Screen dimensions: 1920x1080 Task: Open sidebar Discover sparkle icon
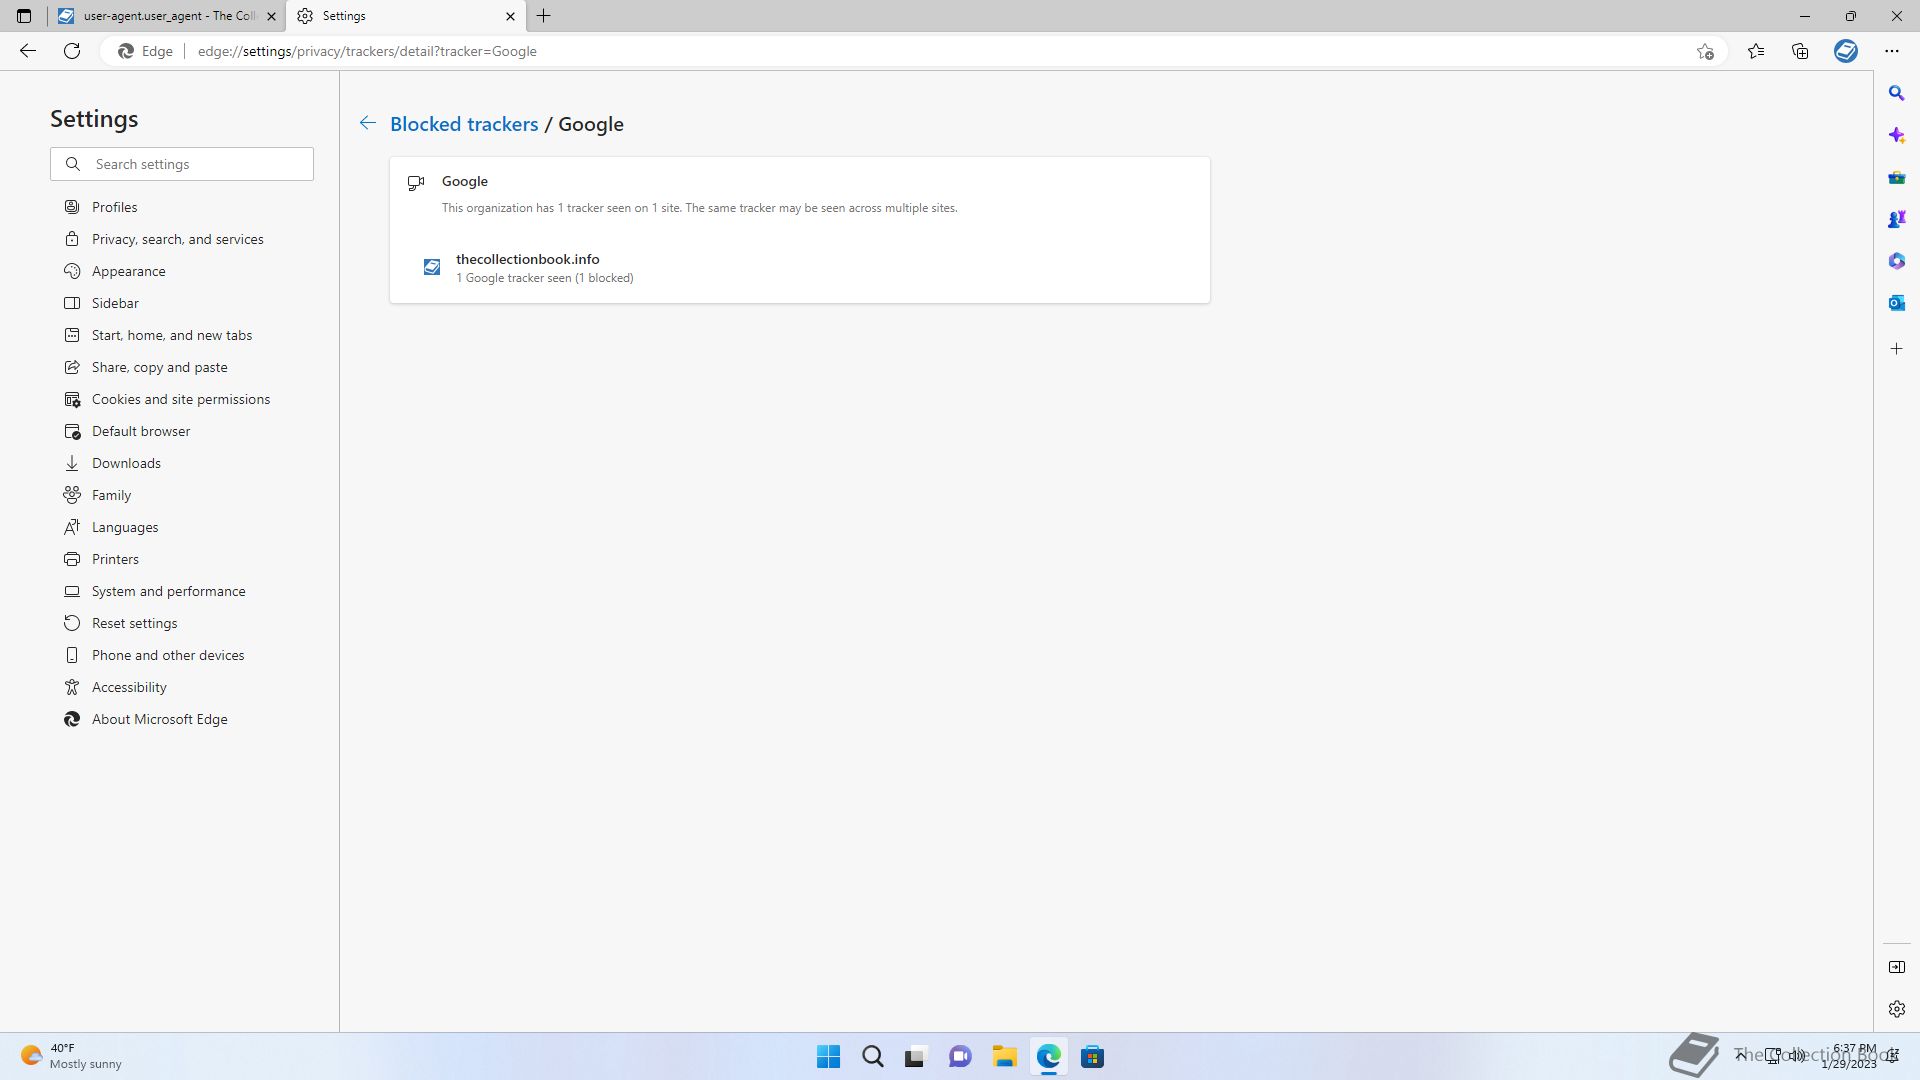1896,135
